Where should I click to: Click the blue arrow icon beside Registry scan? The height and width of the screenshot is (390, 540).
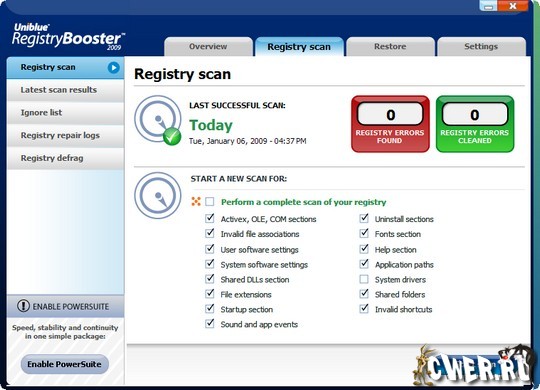point(113,68)
